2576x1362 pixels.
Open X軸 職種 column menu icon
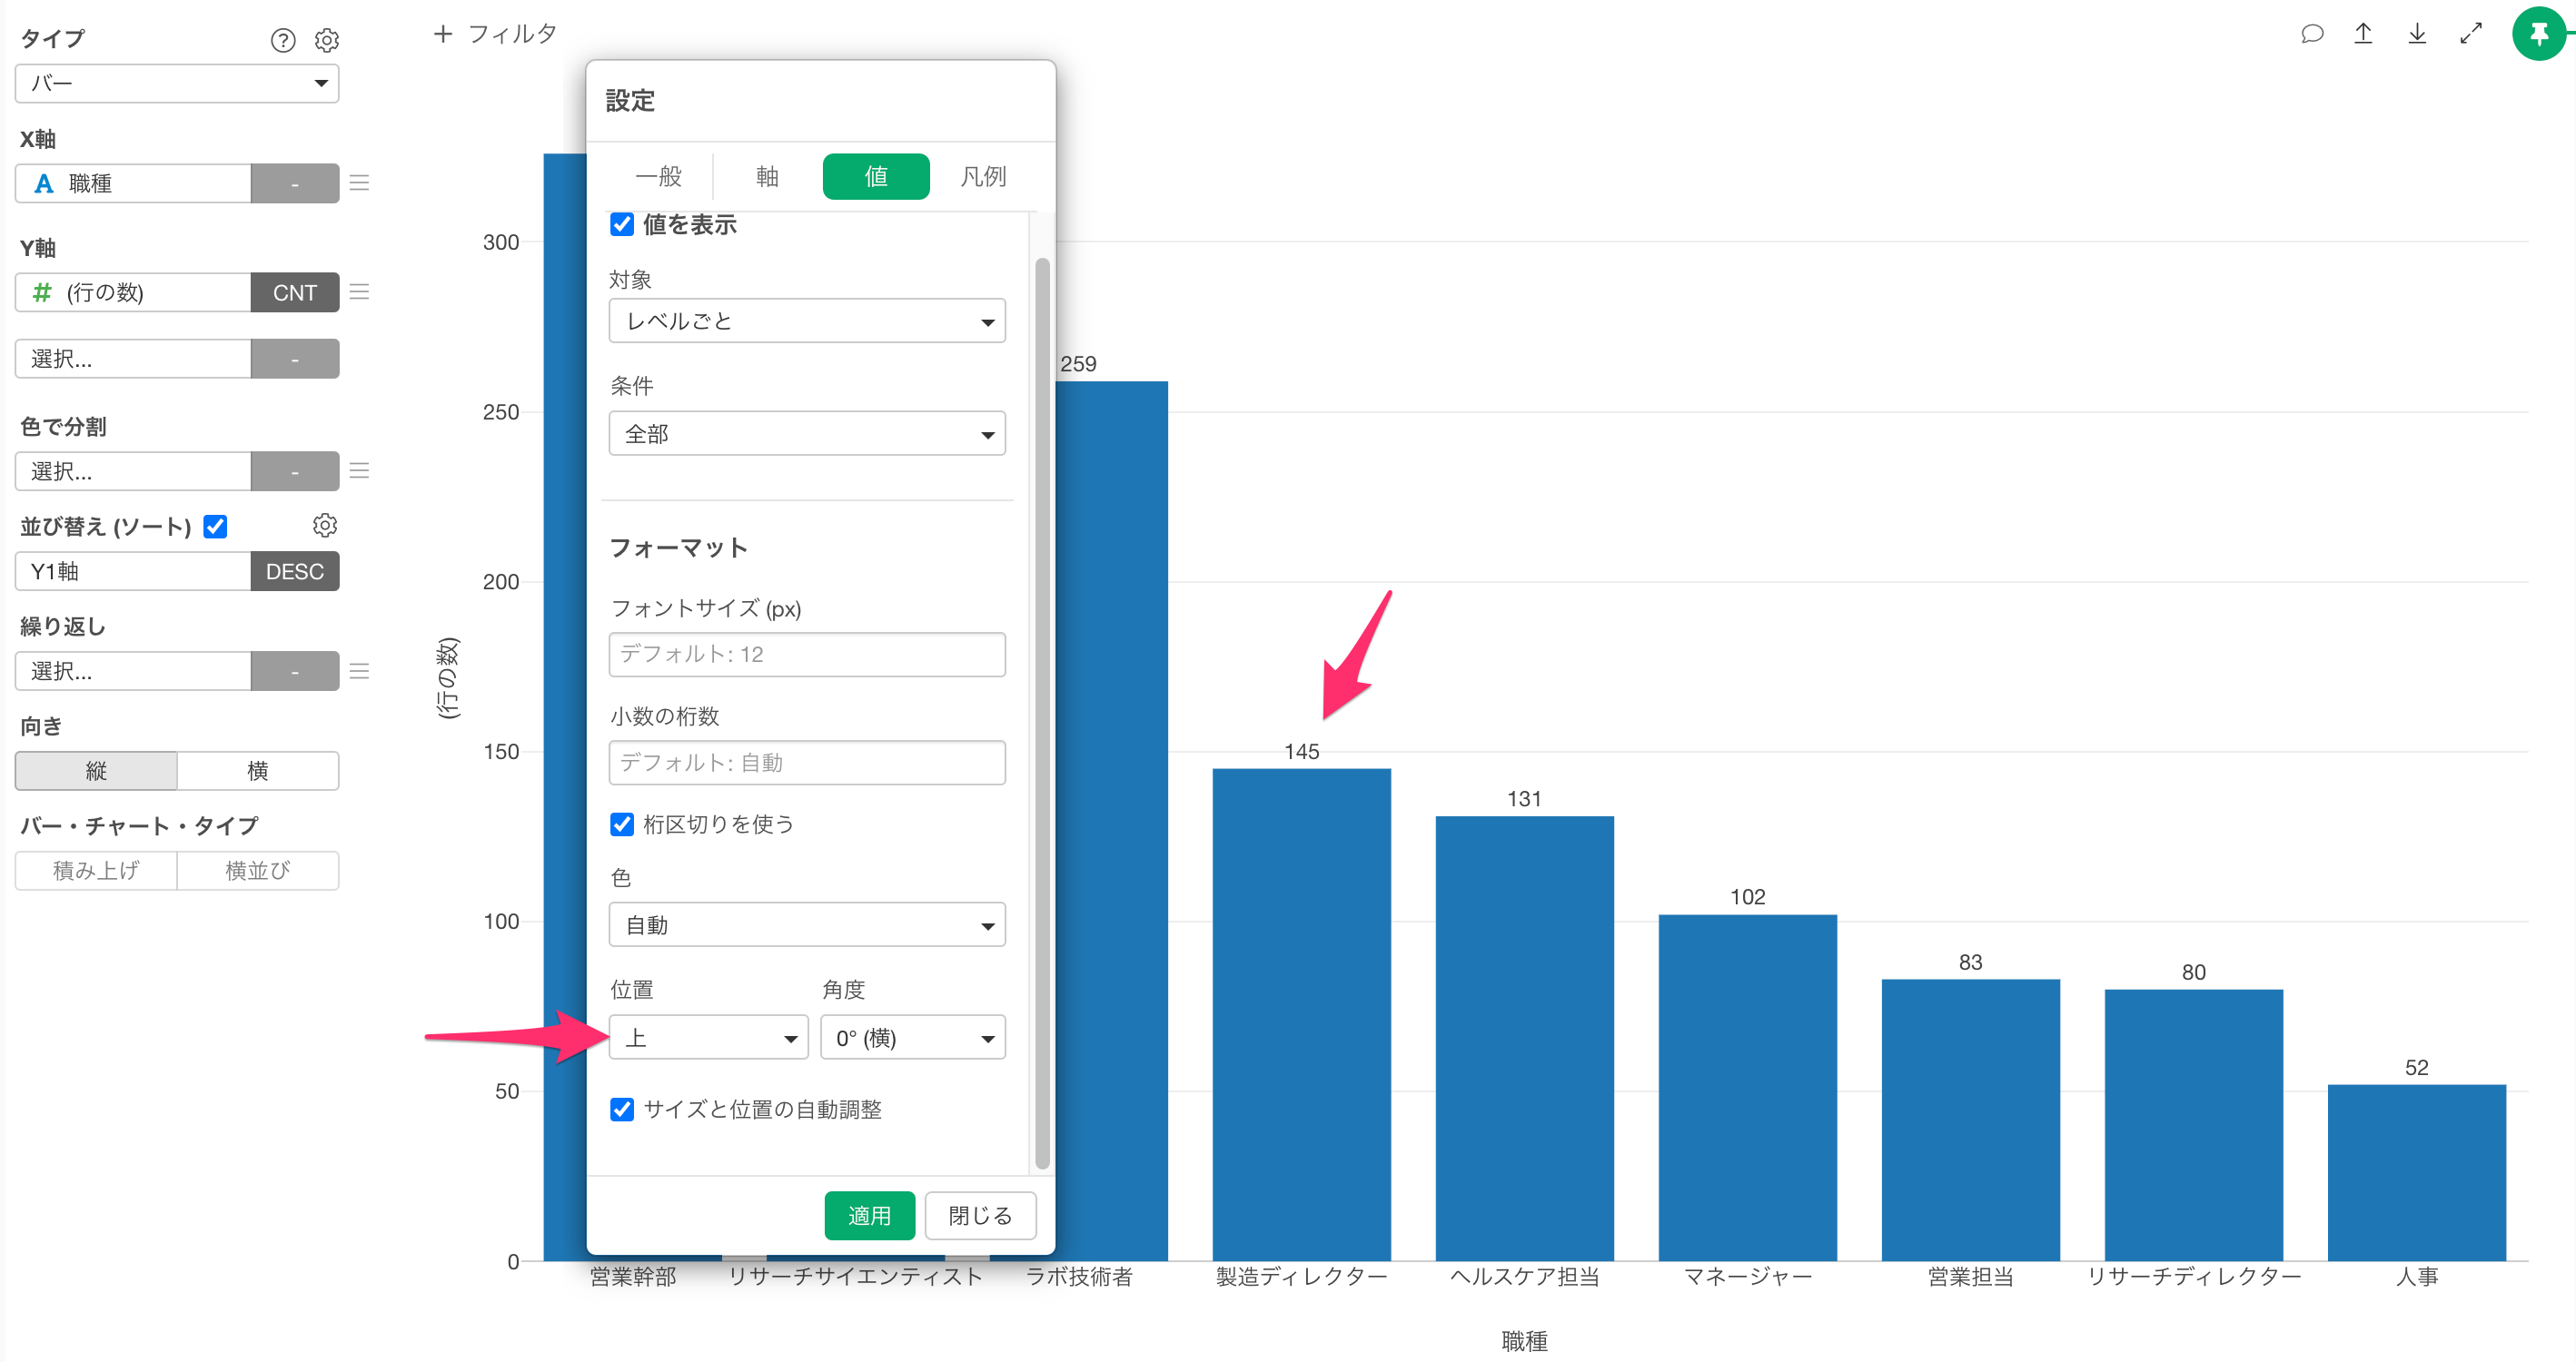(x=359, y=183)
